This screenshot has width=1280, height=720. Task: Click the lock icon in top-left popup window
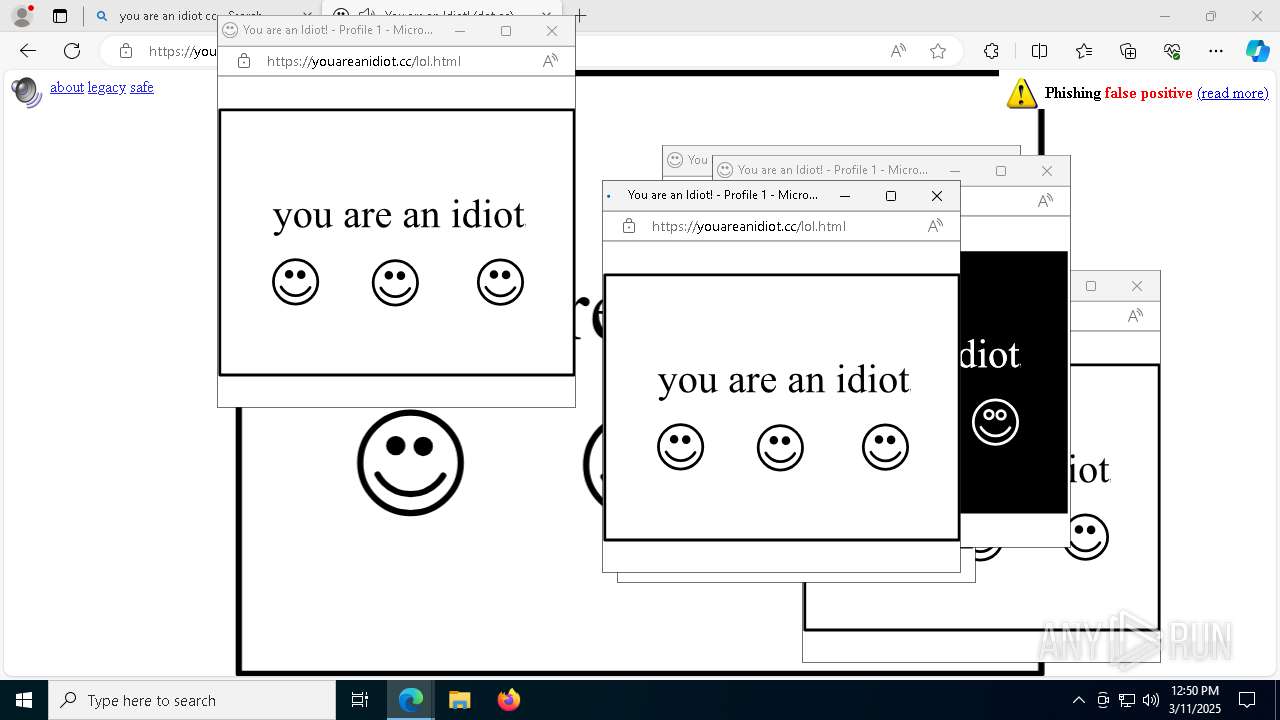point(243,61)
